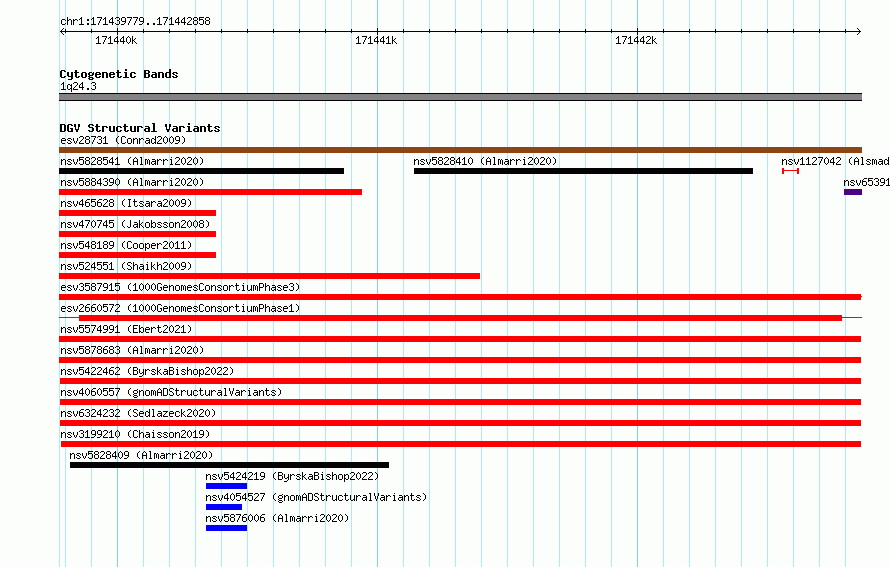Click the red nsv4060557 feature bar
This screenshot has width=890, height=567.
[460, 402]
